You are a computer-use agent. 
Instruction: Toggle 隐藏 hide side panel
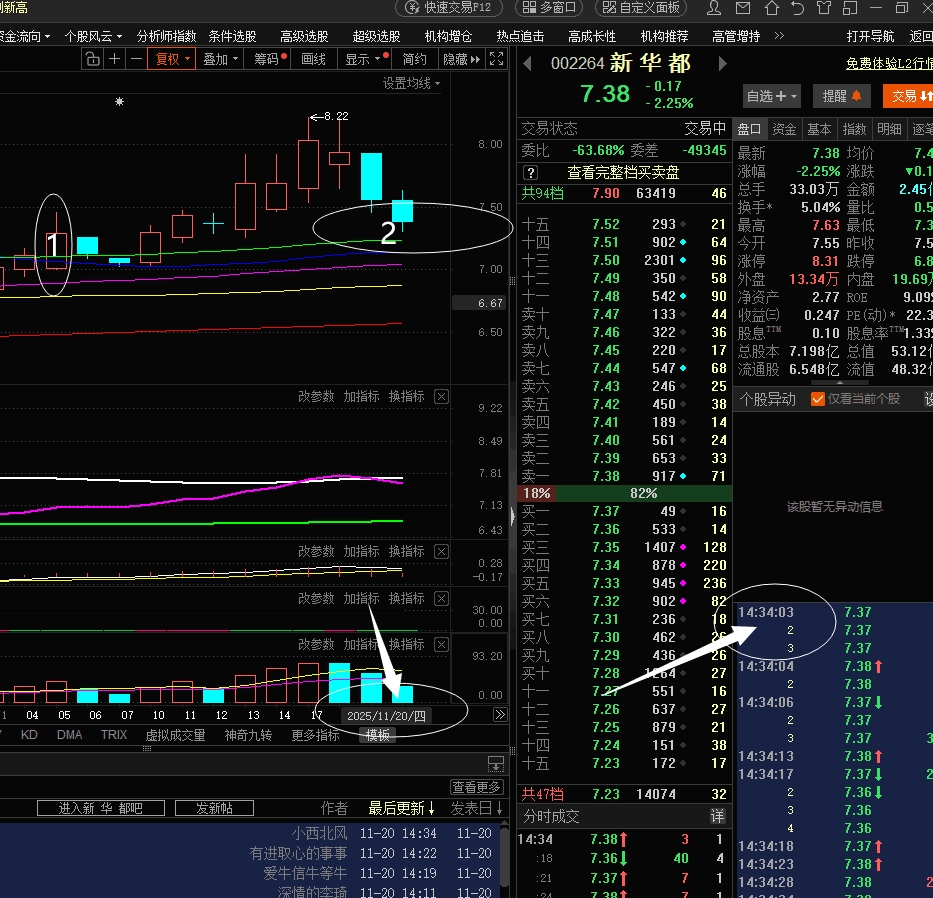pyautogui.click(x=461, y=60)
